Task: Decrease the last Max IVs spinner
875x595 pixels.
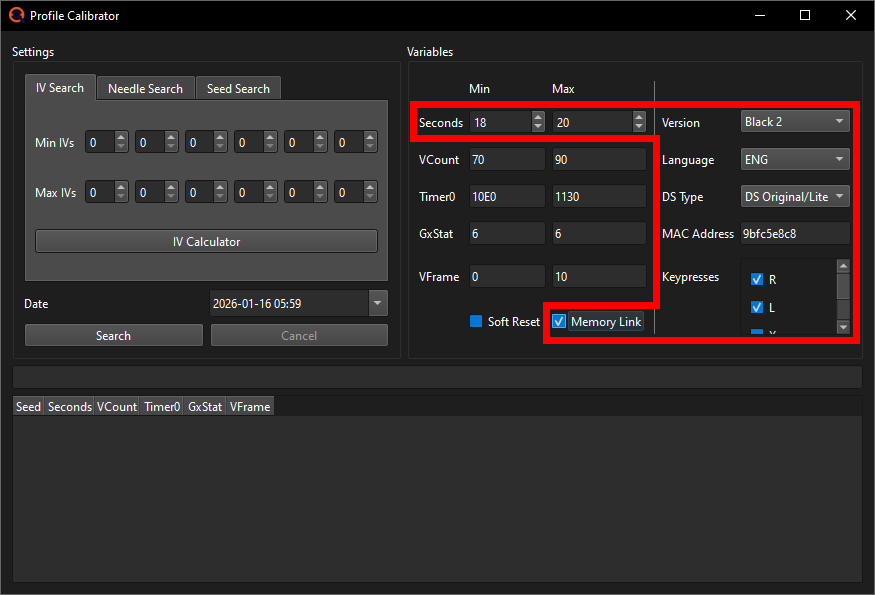Action: 370,196
